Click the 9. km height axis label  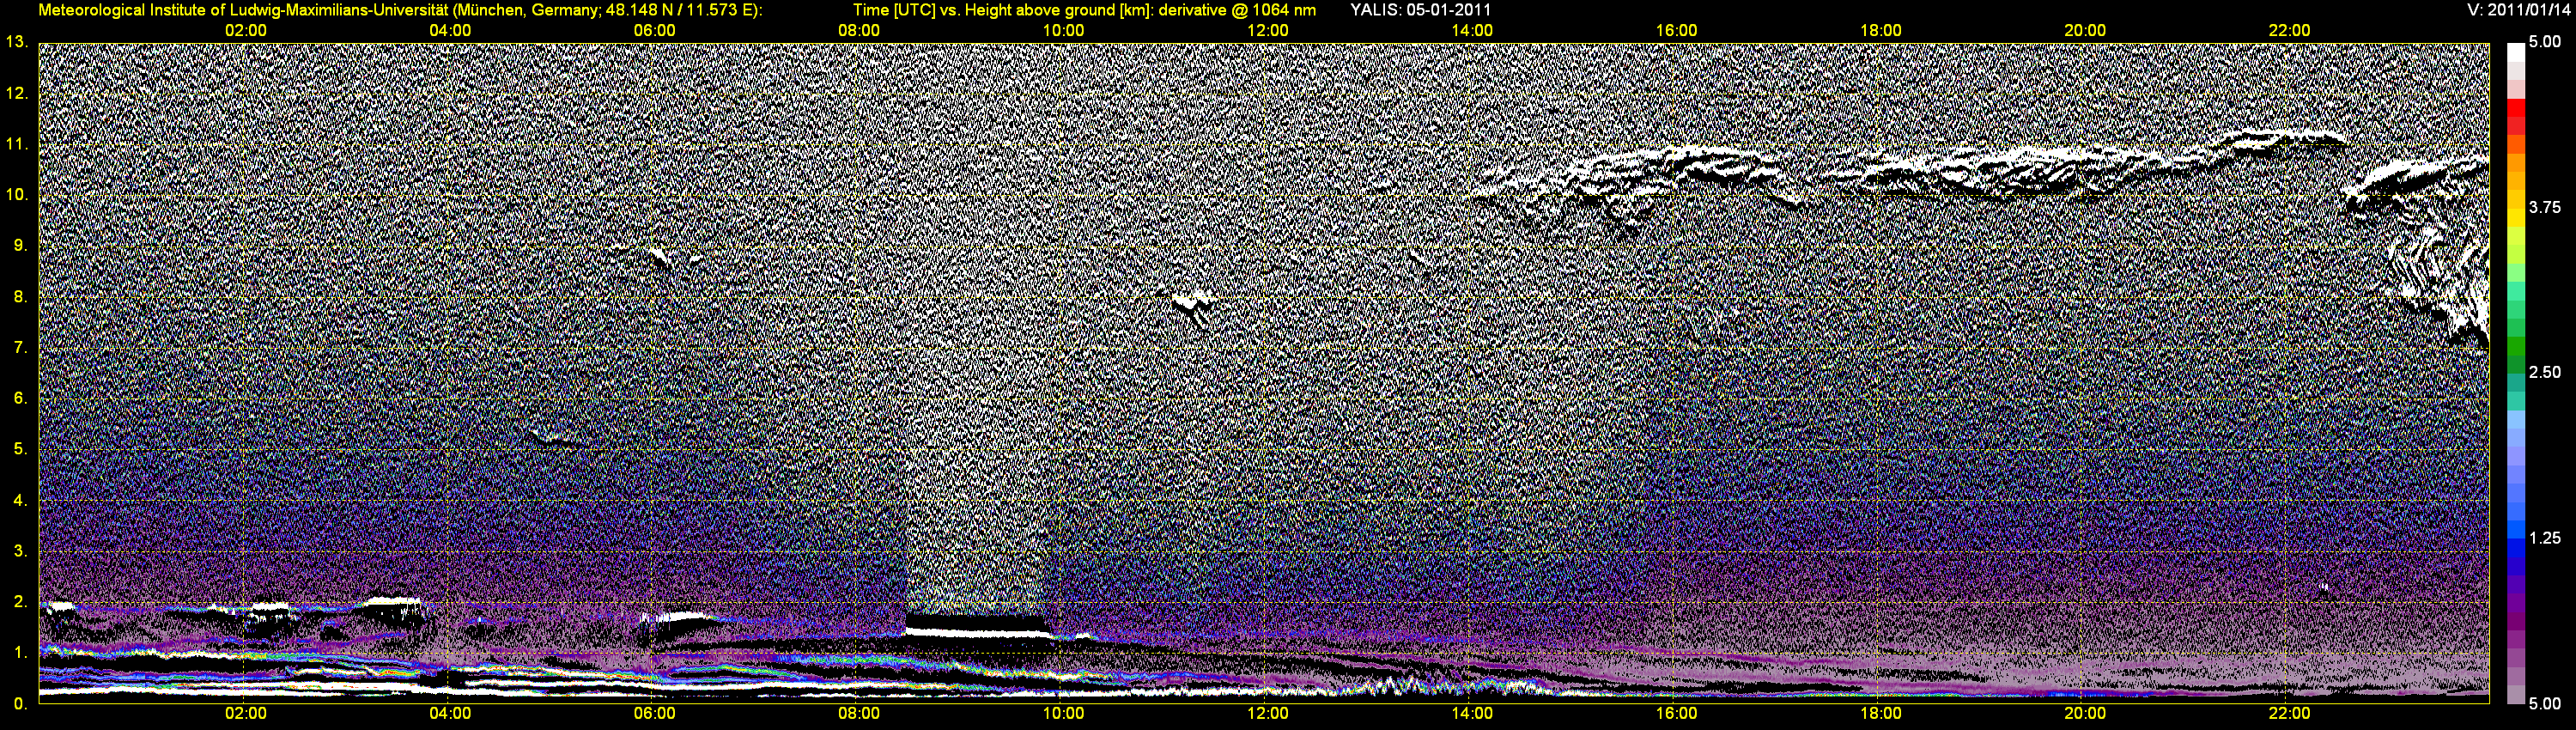tap(21, 246)
